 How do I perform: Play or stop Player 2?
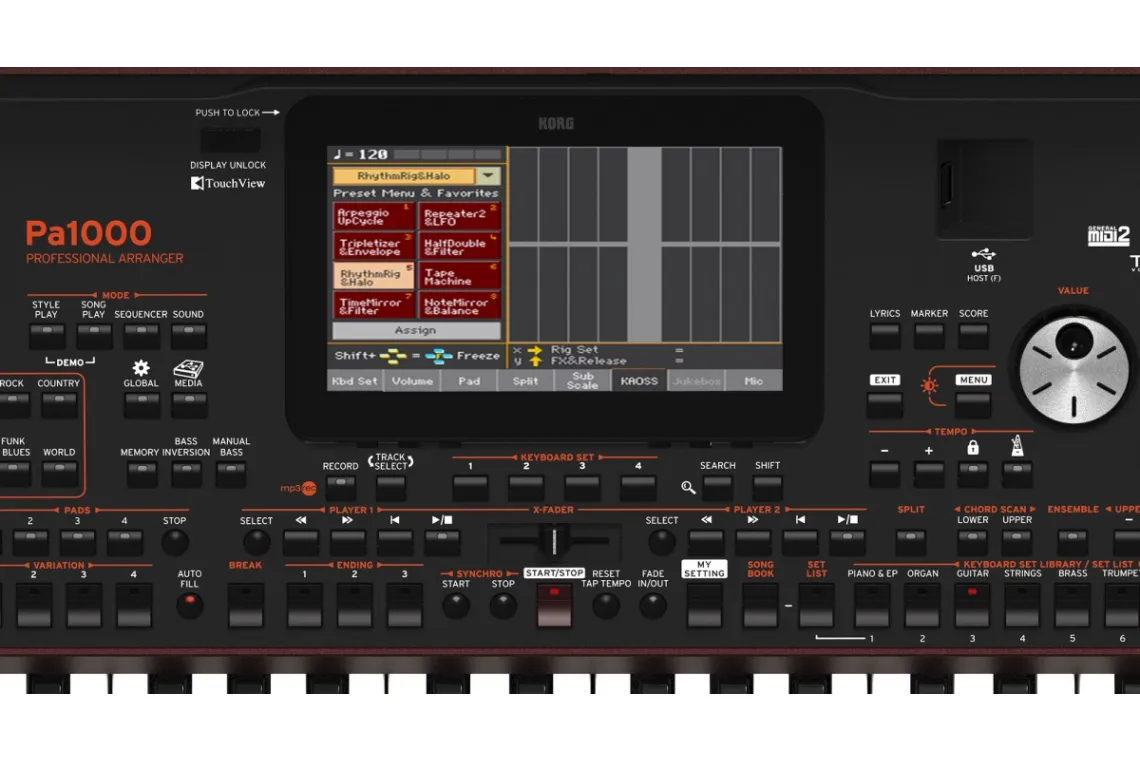point(847,543)
